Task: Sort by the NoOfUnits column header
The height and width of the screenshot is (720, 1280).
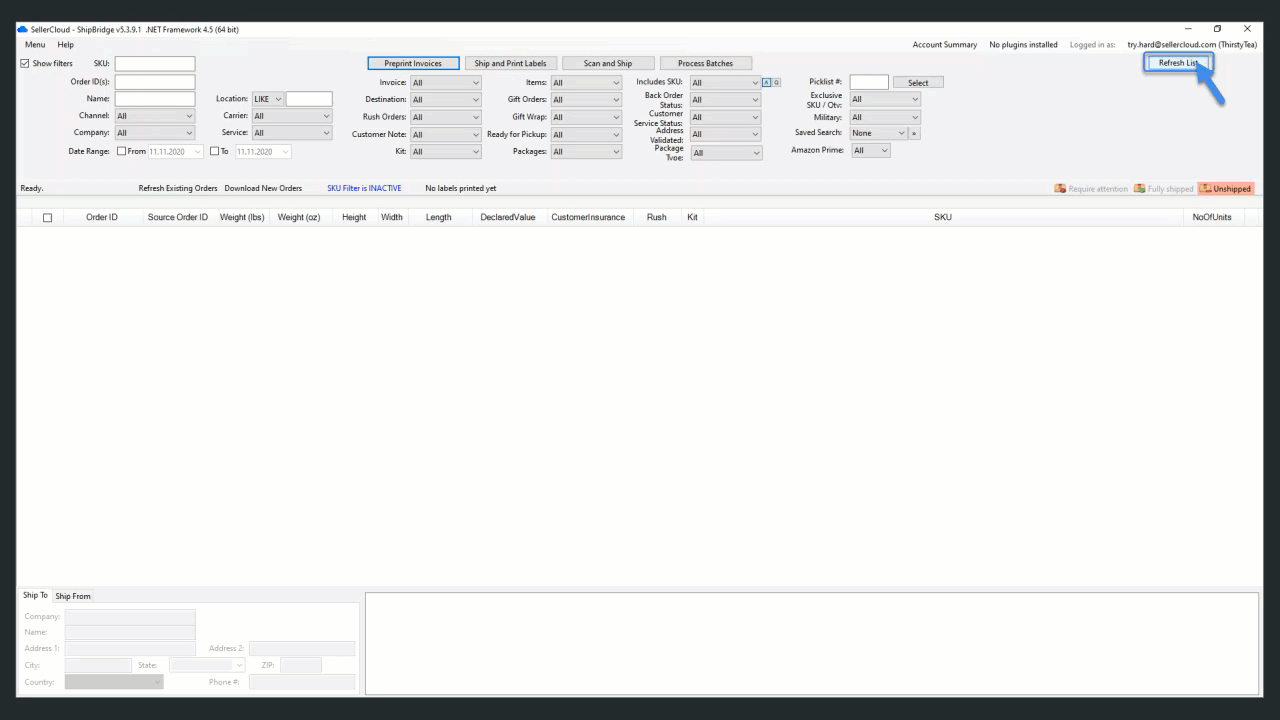Action: (1212, 217)
